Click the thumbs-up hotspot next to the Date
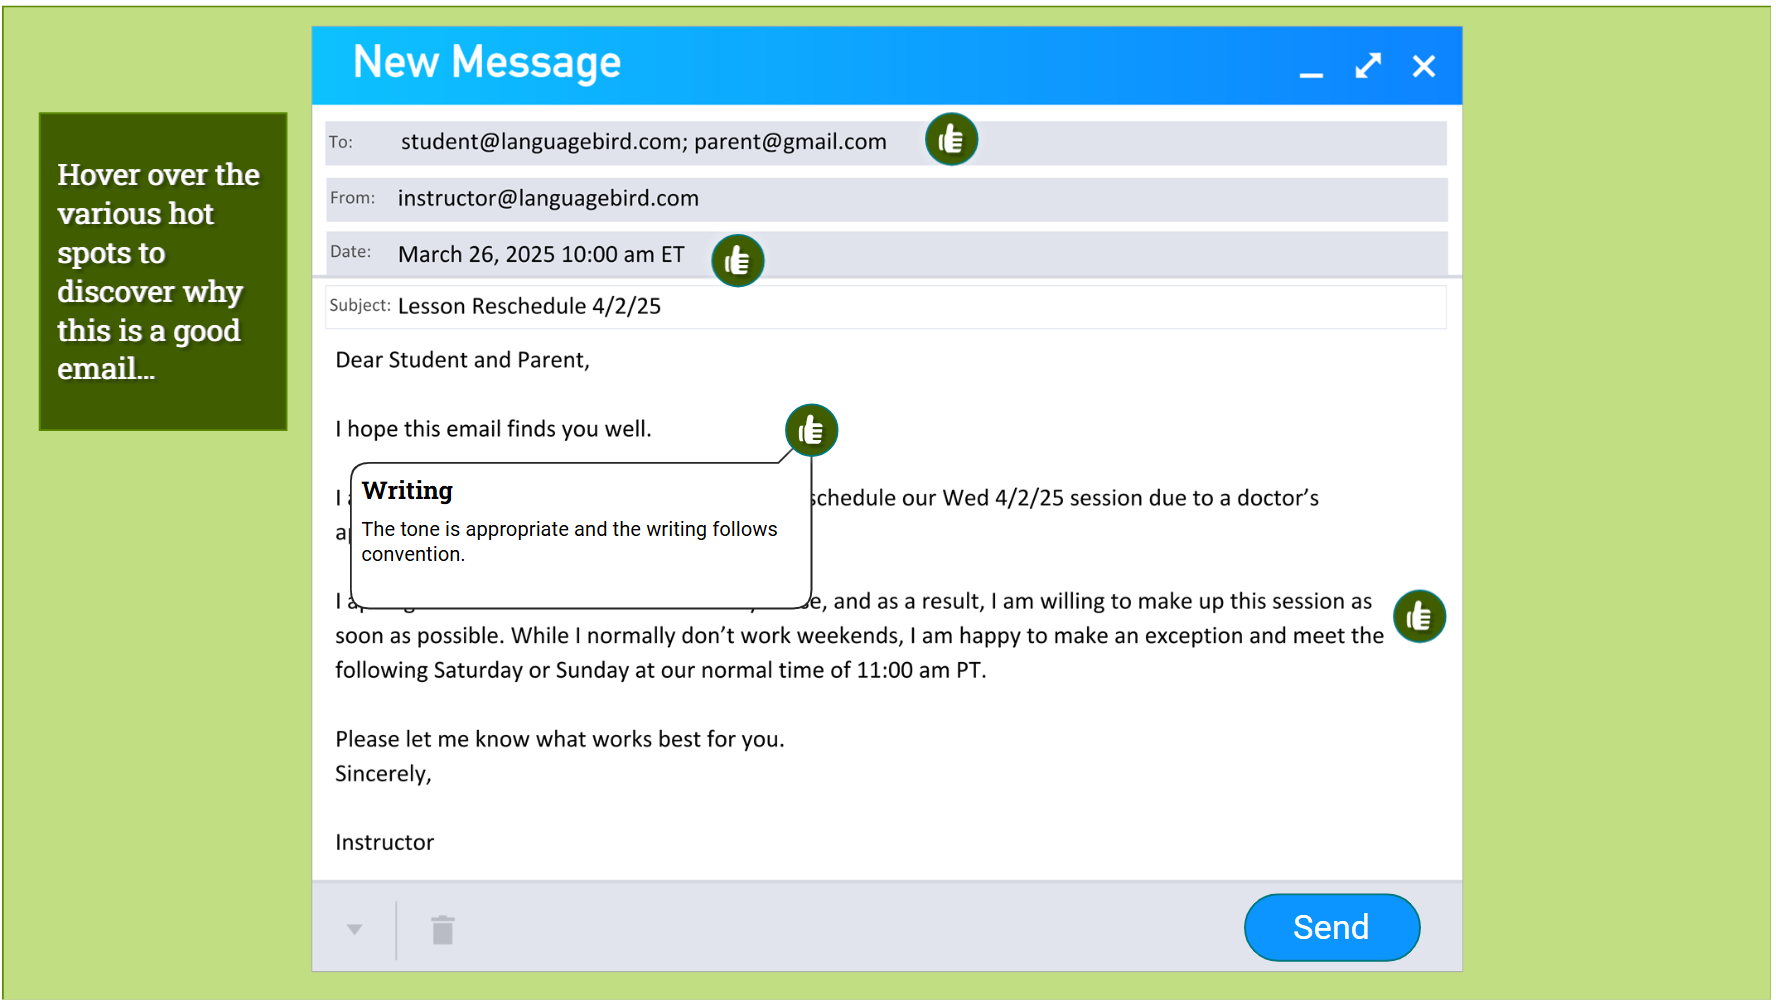 [737, 261]
